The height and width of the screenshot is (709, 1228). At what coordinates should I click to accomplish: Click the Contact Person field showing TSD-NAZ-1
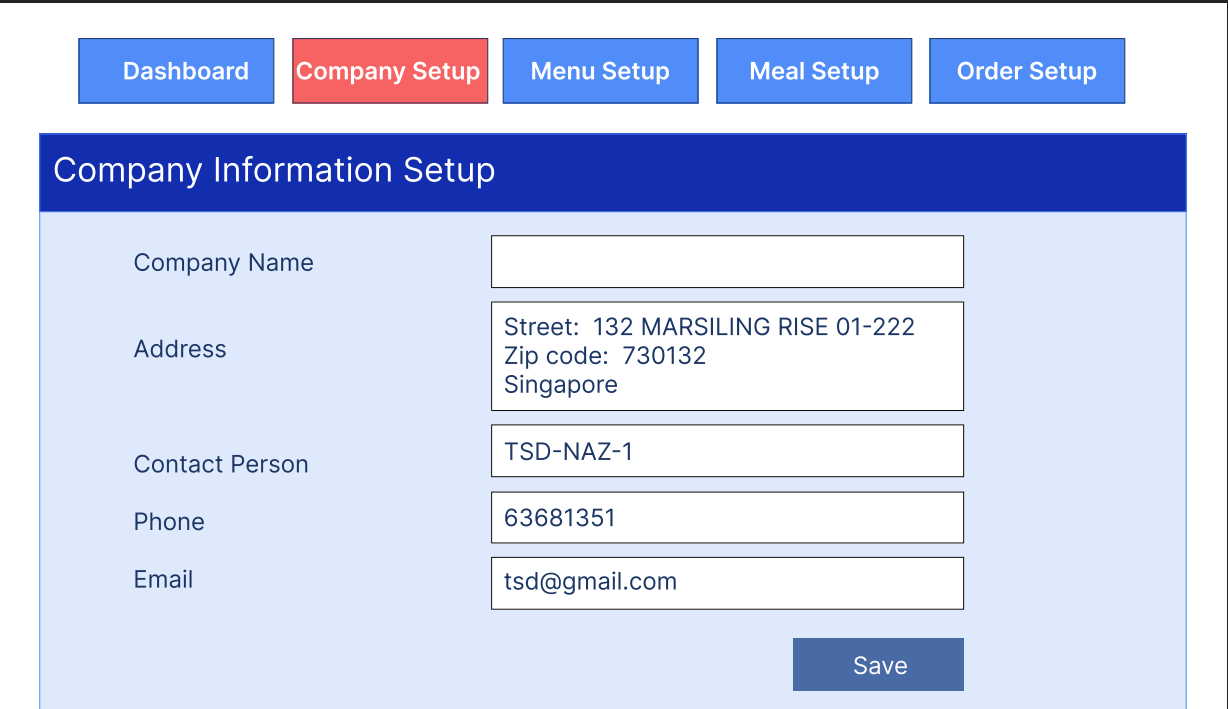(727, 451)
